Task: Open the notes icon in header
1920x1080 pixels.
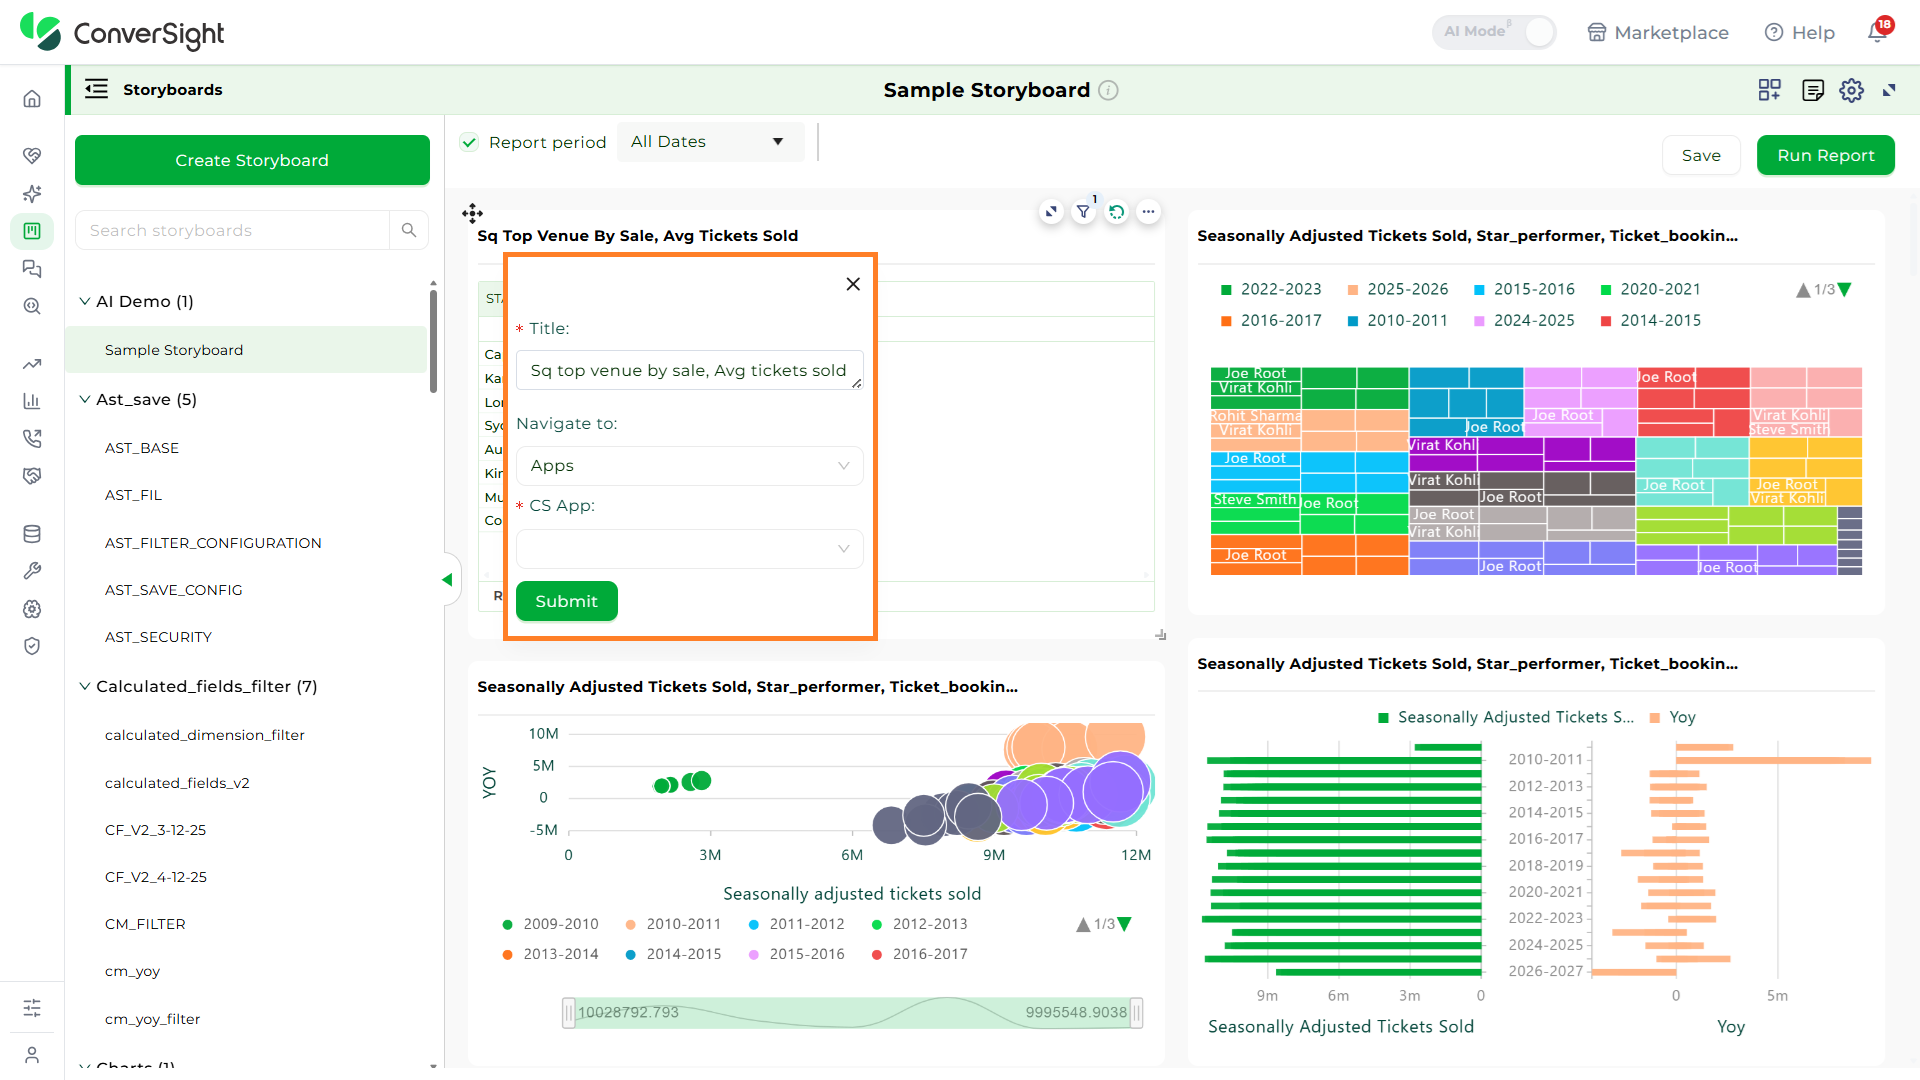Action: tap(1812, 90)
